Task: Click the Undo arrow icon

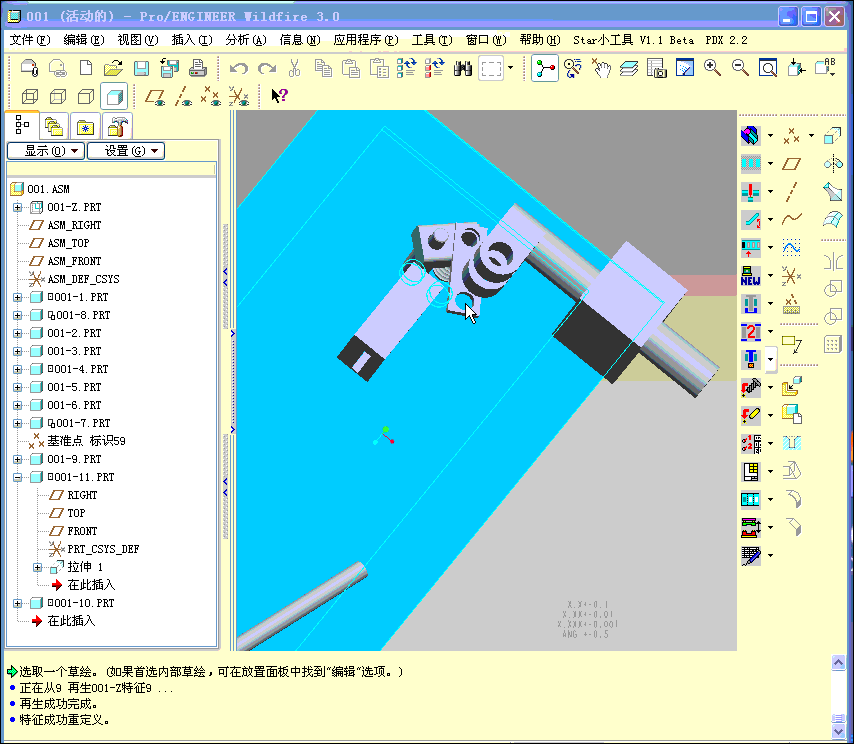Action: click(239, 68)
